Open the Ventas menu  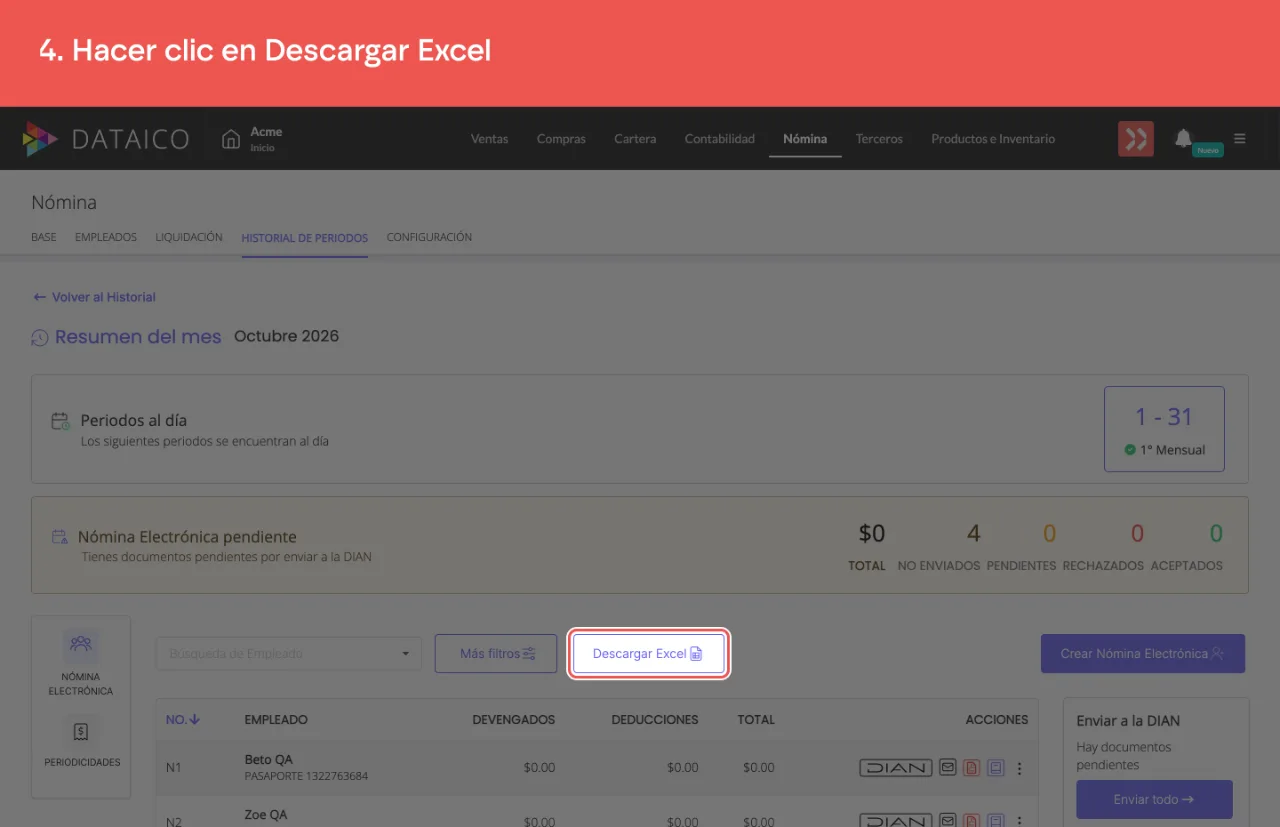tap(489, 139)
